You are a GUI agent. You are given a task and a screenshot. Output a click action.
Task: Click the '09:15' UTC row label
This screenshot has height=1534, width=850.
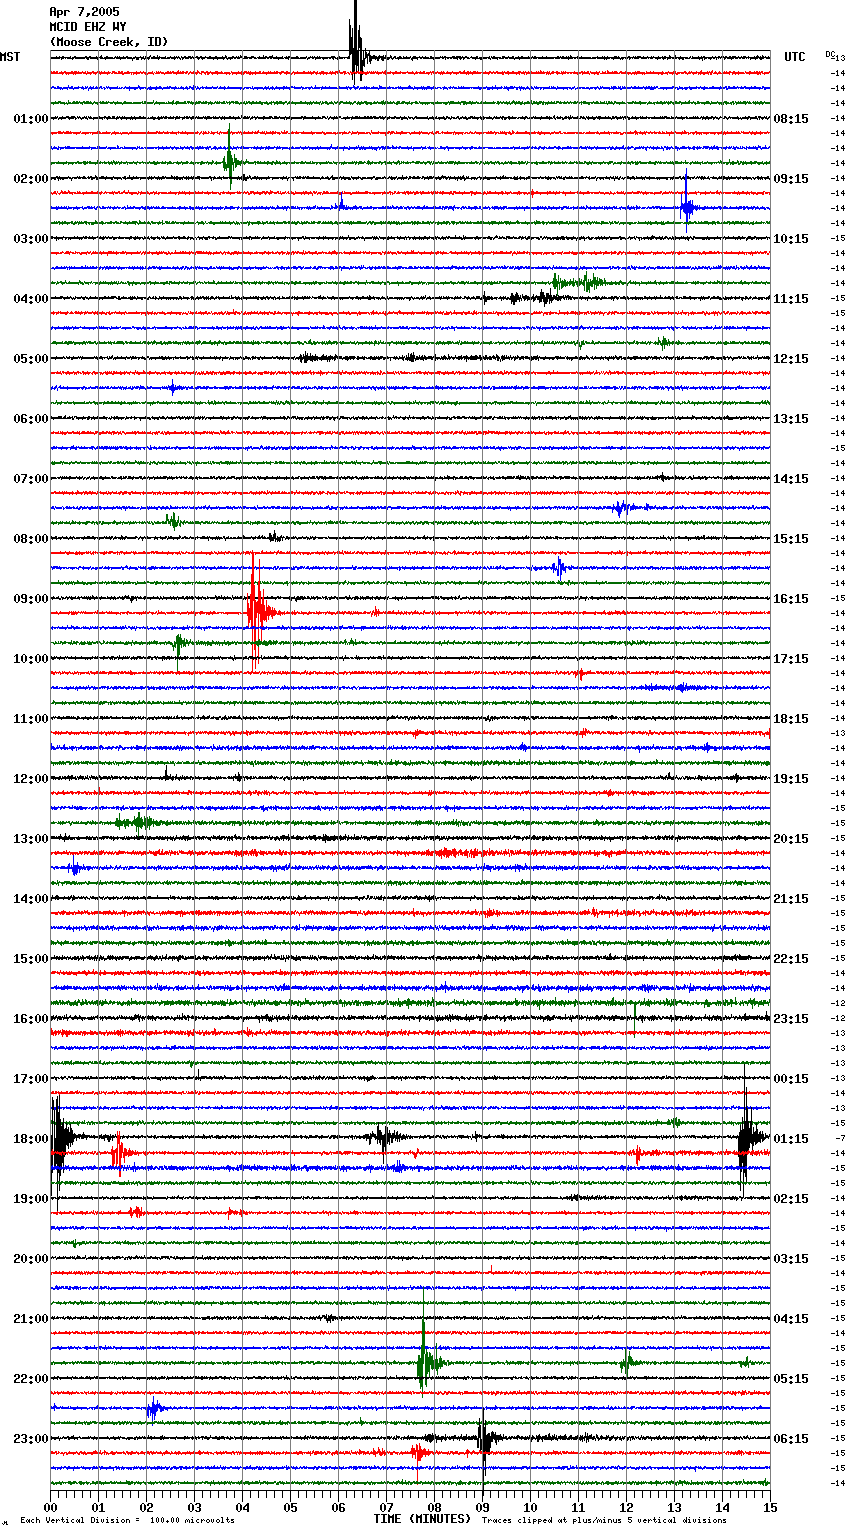[x=791, y=179]
